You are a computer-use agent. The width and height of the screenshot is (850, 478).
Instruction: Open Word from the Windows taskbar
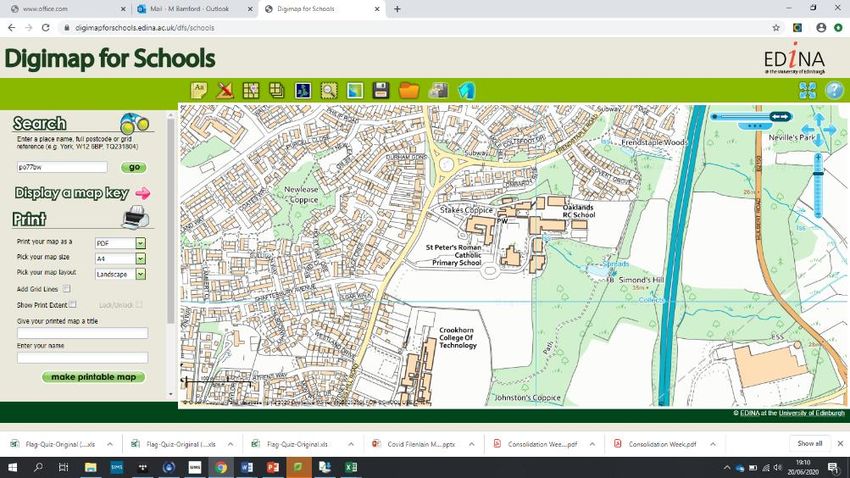[247, 467]
